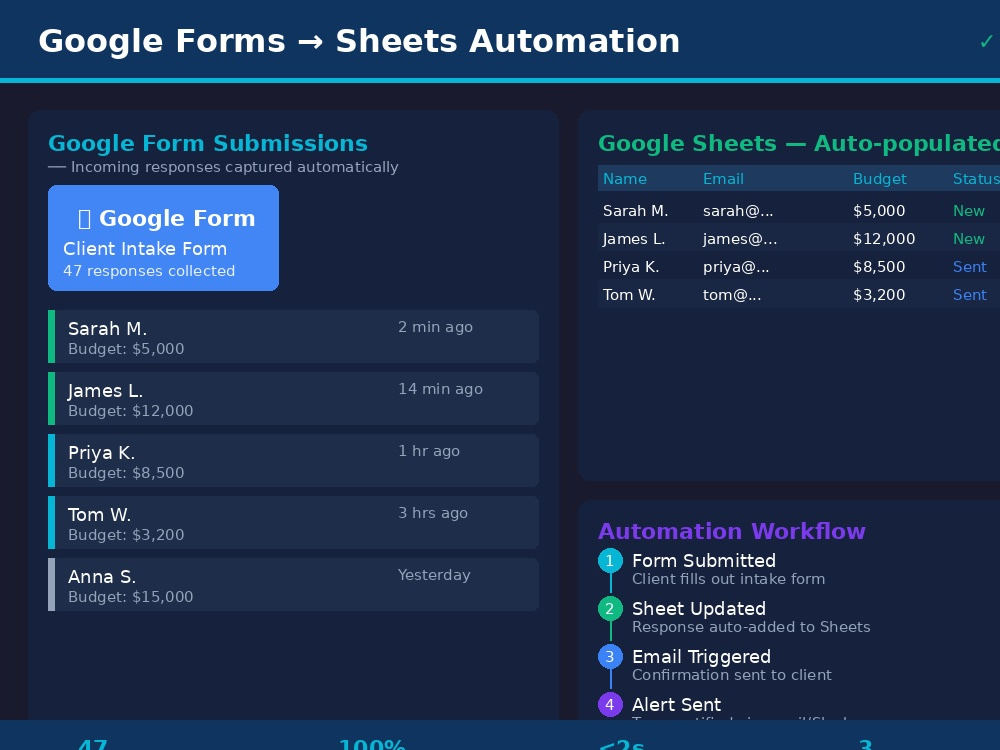Click workflow step 3 circle icon
Image resolution: width=1000 pixels, height=750 pixels.
(x=610, y=656)
